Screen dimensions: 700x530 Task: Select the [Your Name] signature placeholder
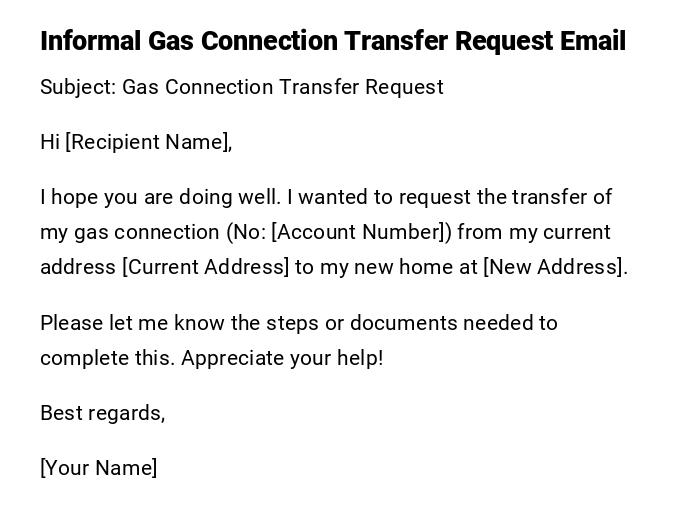tap(98, 468)
